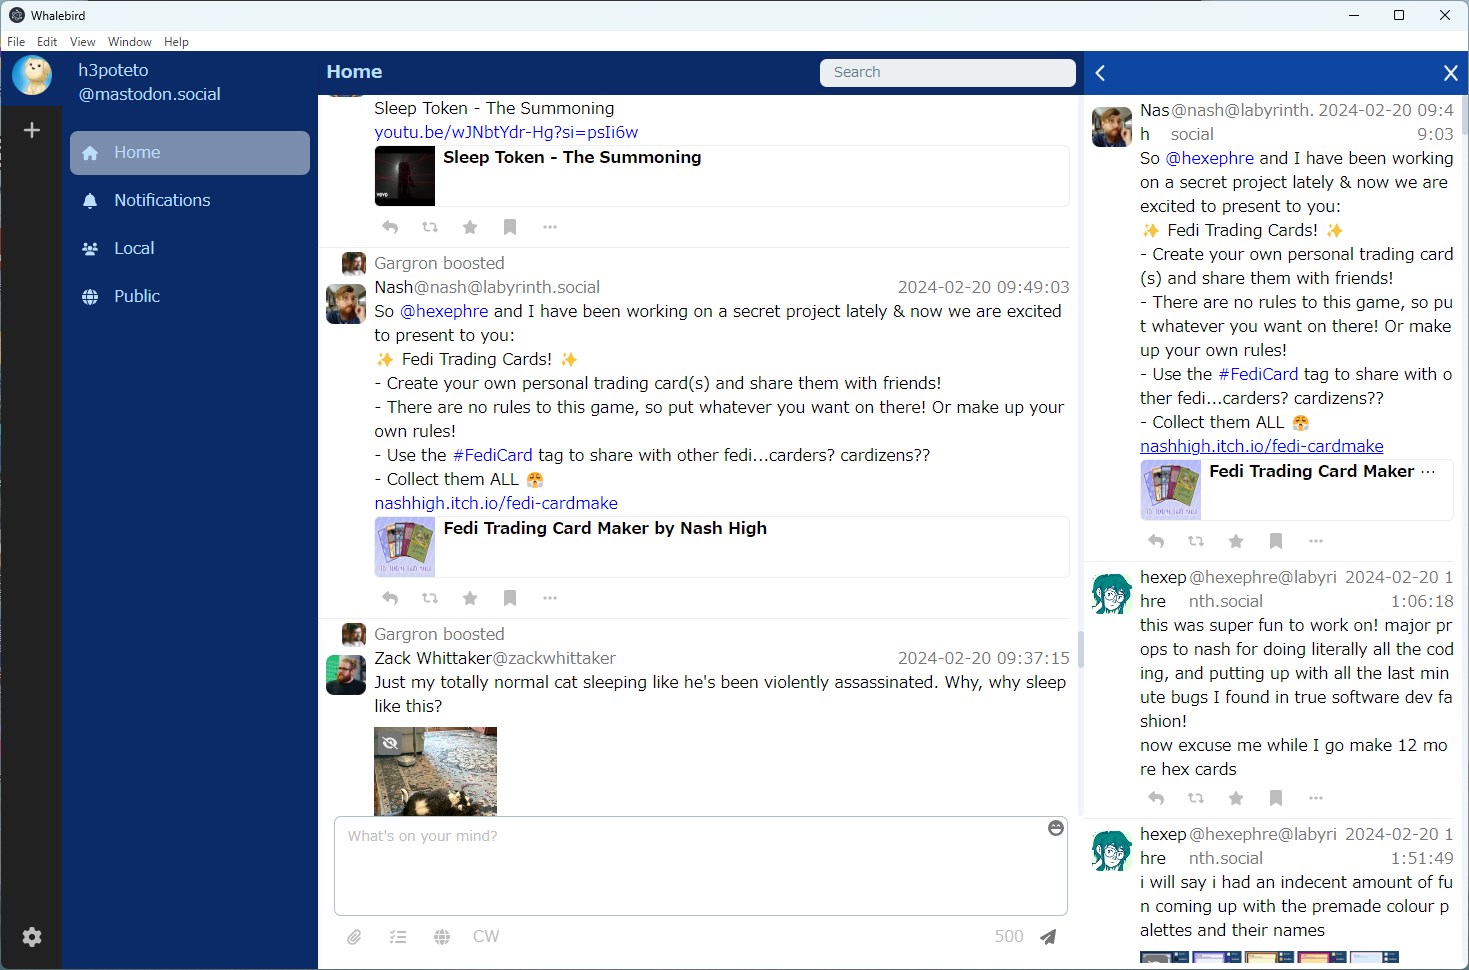Send the toot with paper plane icon
The image size is (1469, 970).
coord(1048,936)
